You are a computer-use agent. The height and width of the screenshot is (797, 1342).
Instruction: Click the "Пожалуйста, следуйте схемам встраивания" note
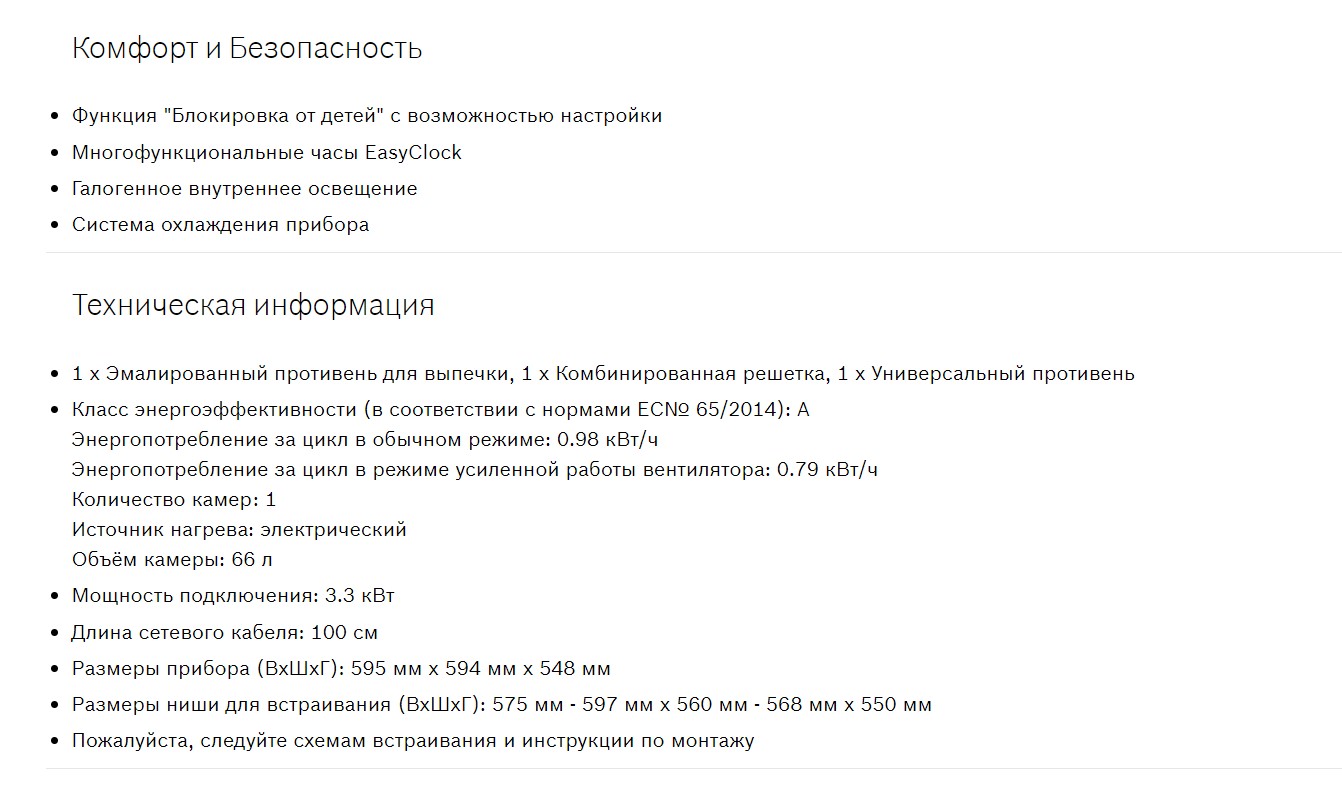[412, 741]
